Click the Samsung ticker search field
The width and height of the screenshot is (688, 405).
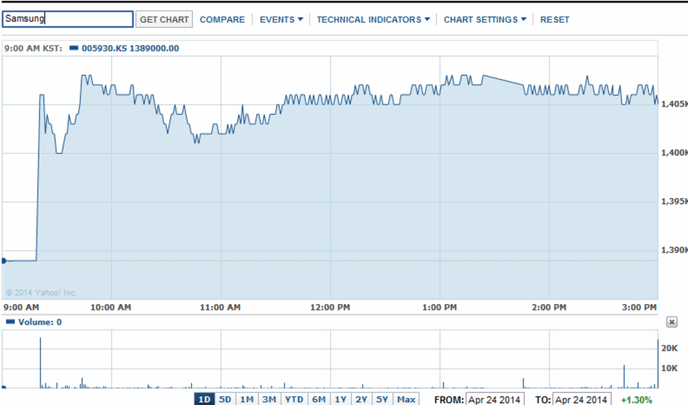tap(68, 19)
